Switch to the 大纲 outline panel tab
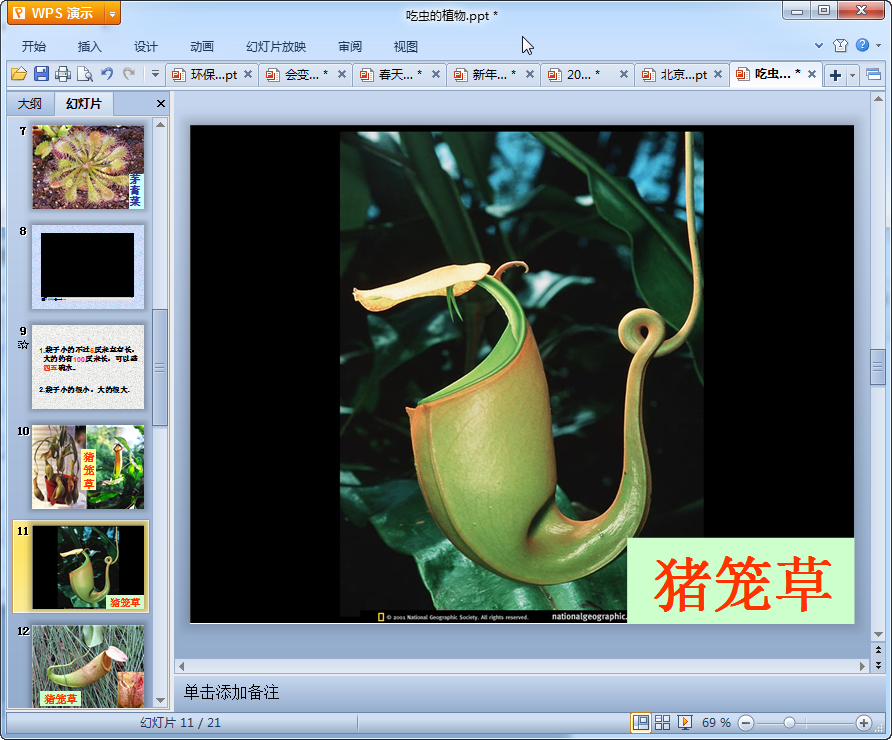 (x=30, y=104)
